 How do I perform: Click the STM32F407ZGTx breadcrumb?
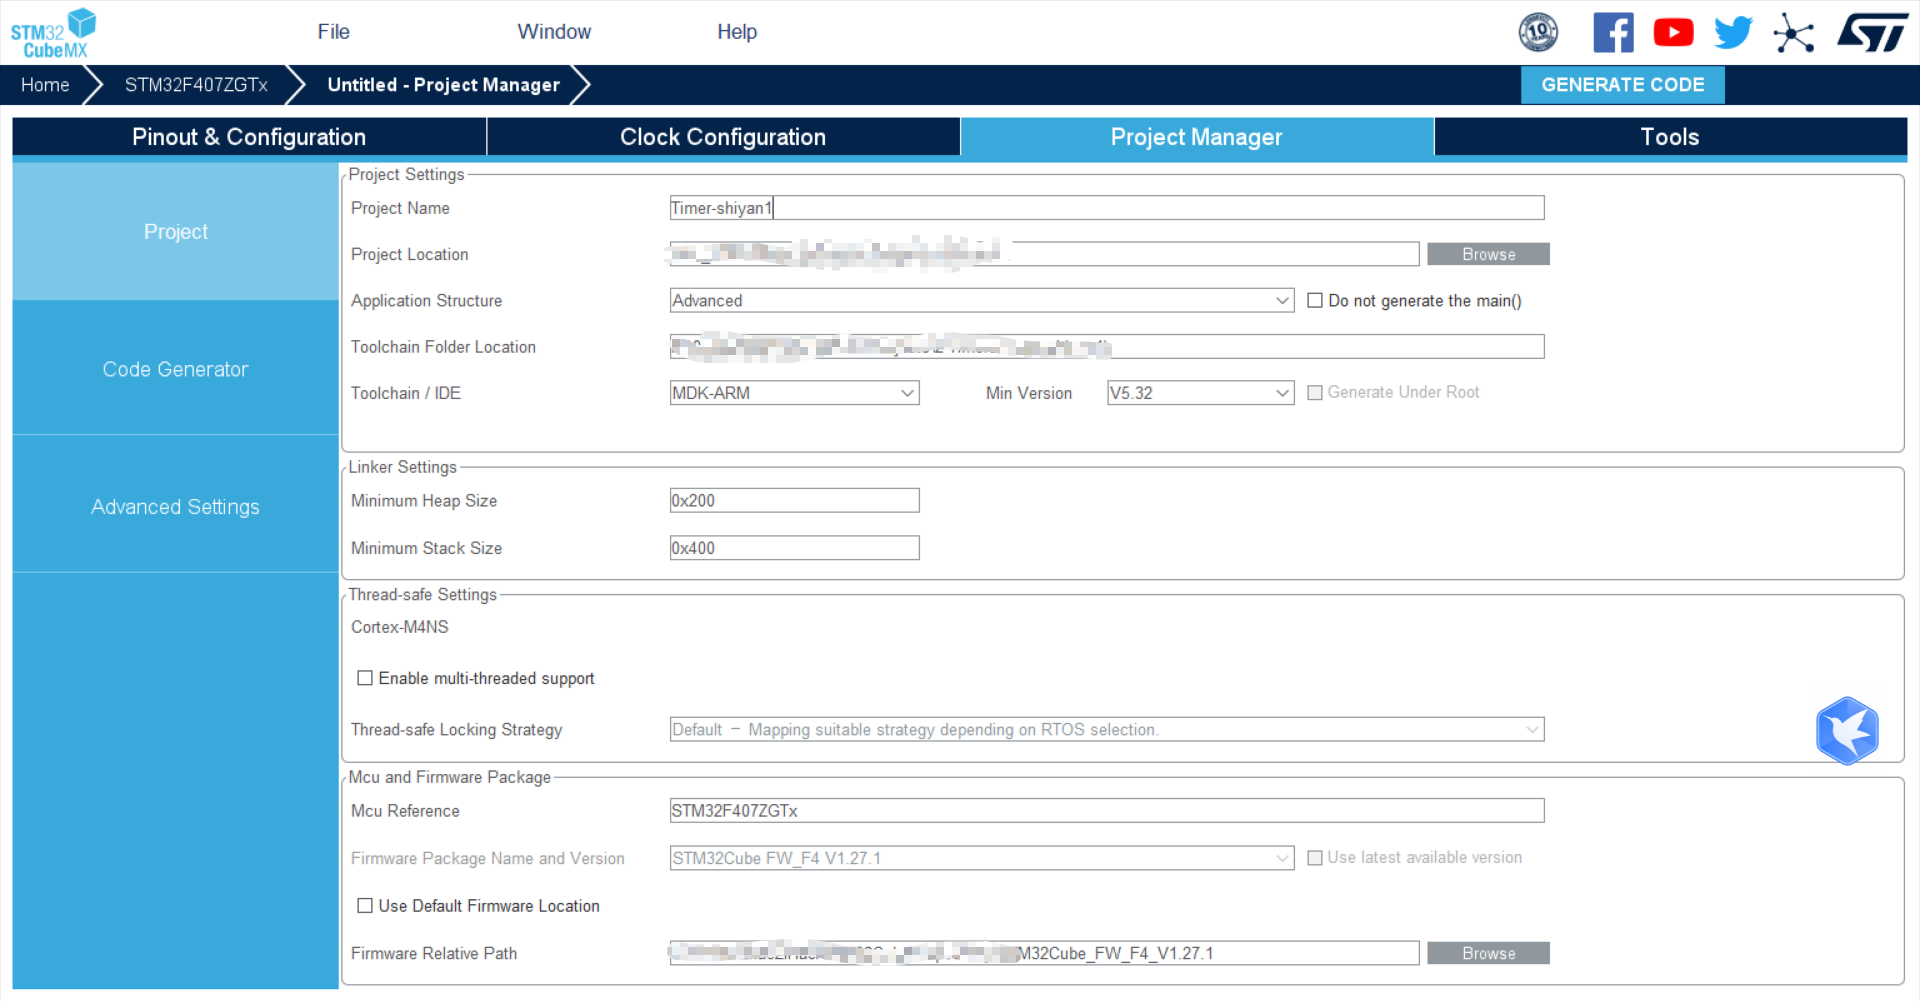click(x=196, y=85)
